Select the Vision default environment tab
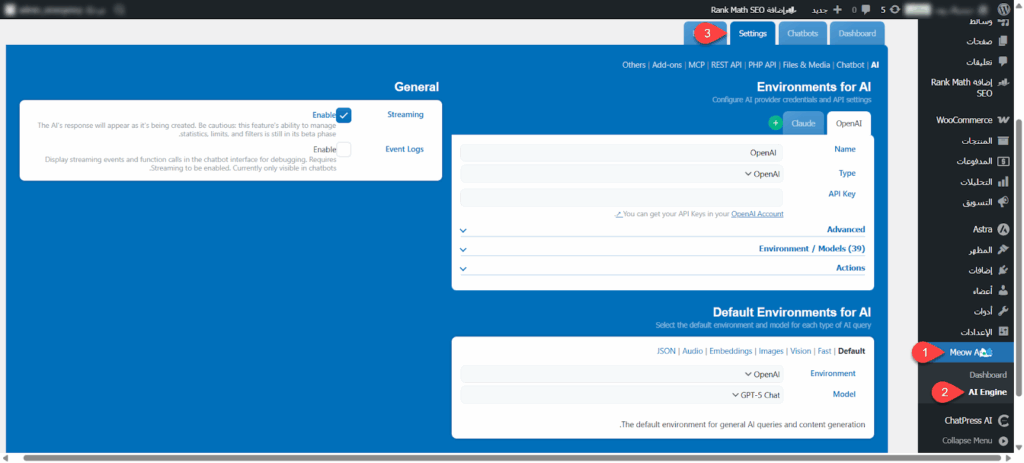 tap(801, 351)
